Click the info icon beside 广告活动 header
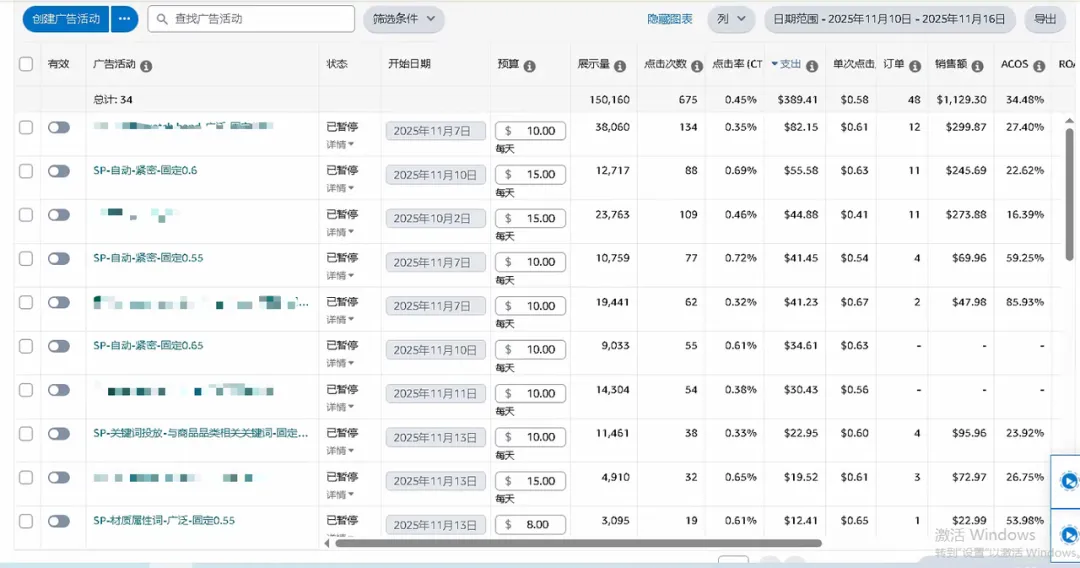1080x568 pixels. [146, 66]
